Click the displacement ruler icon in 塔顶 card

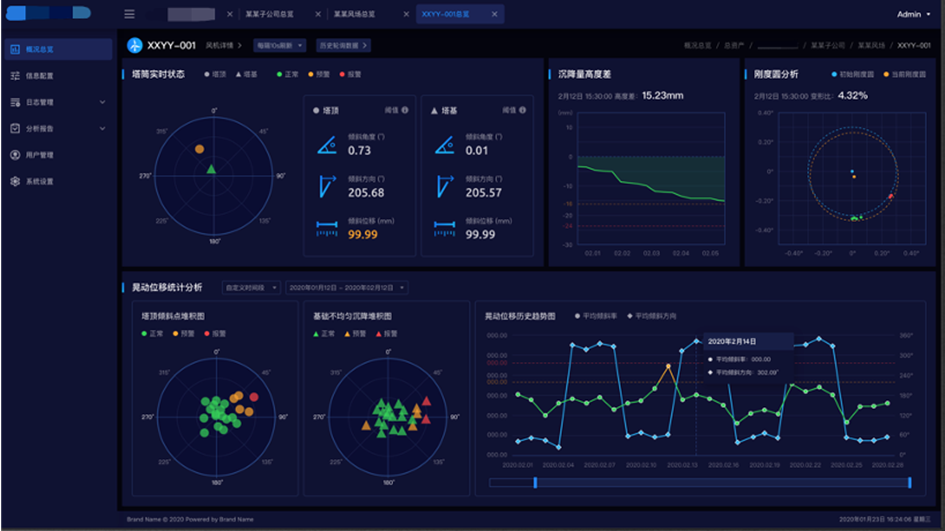coord(327,228)
